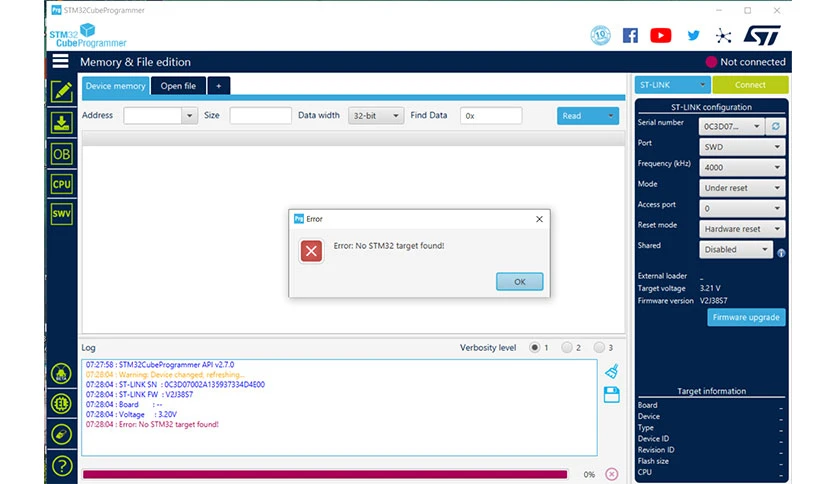
Task: Expand the Data width 32-bit dropdown
Action: [375, 116]
